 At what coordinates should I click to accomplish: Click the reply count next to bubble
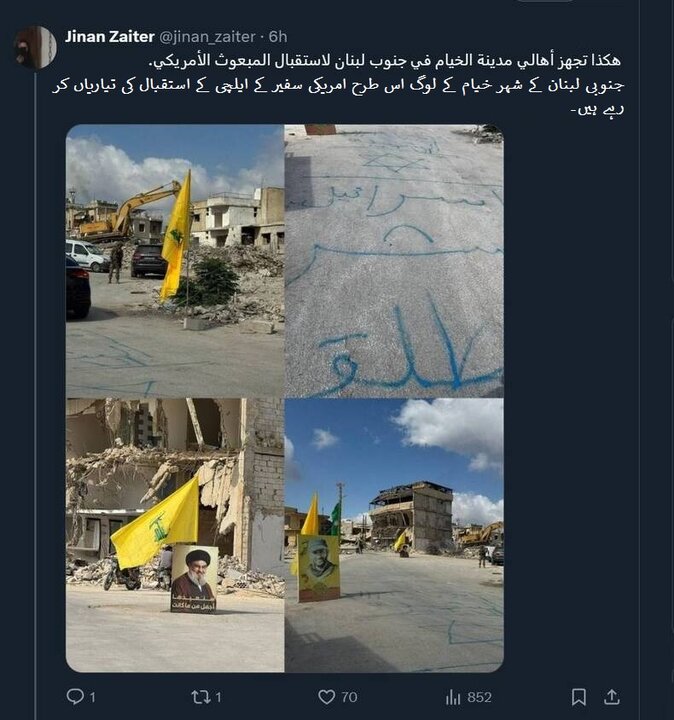[92, 698]
